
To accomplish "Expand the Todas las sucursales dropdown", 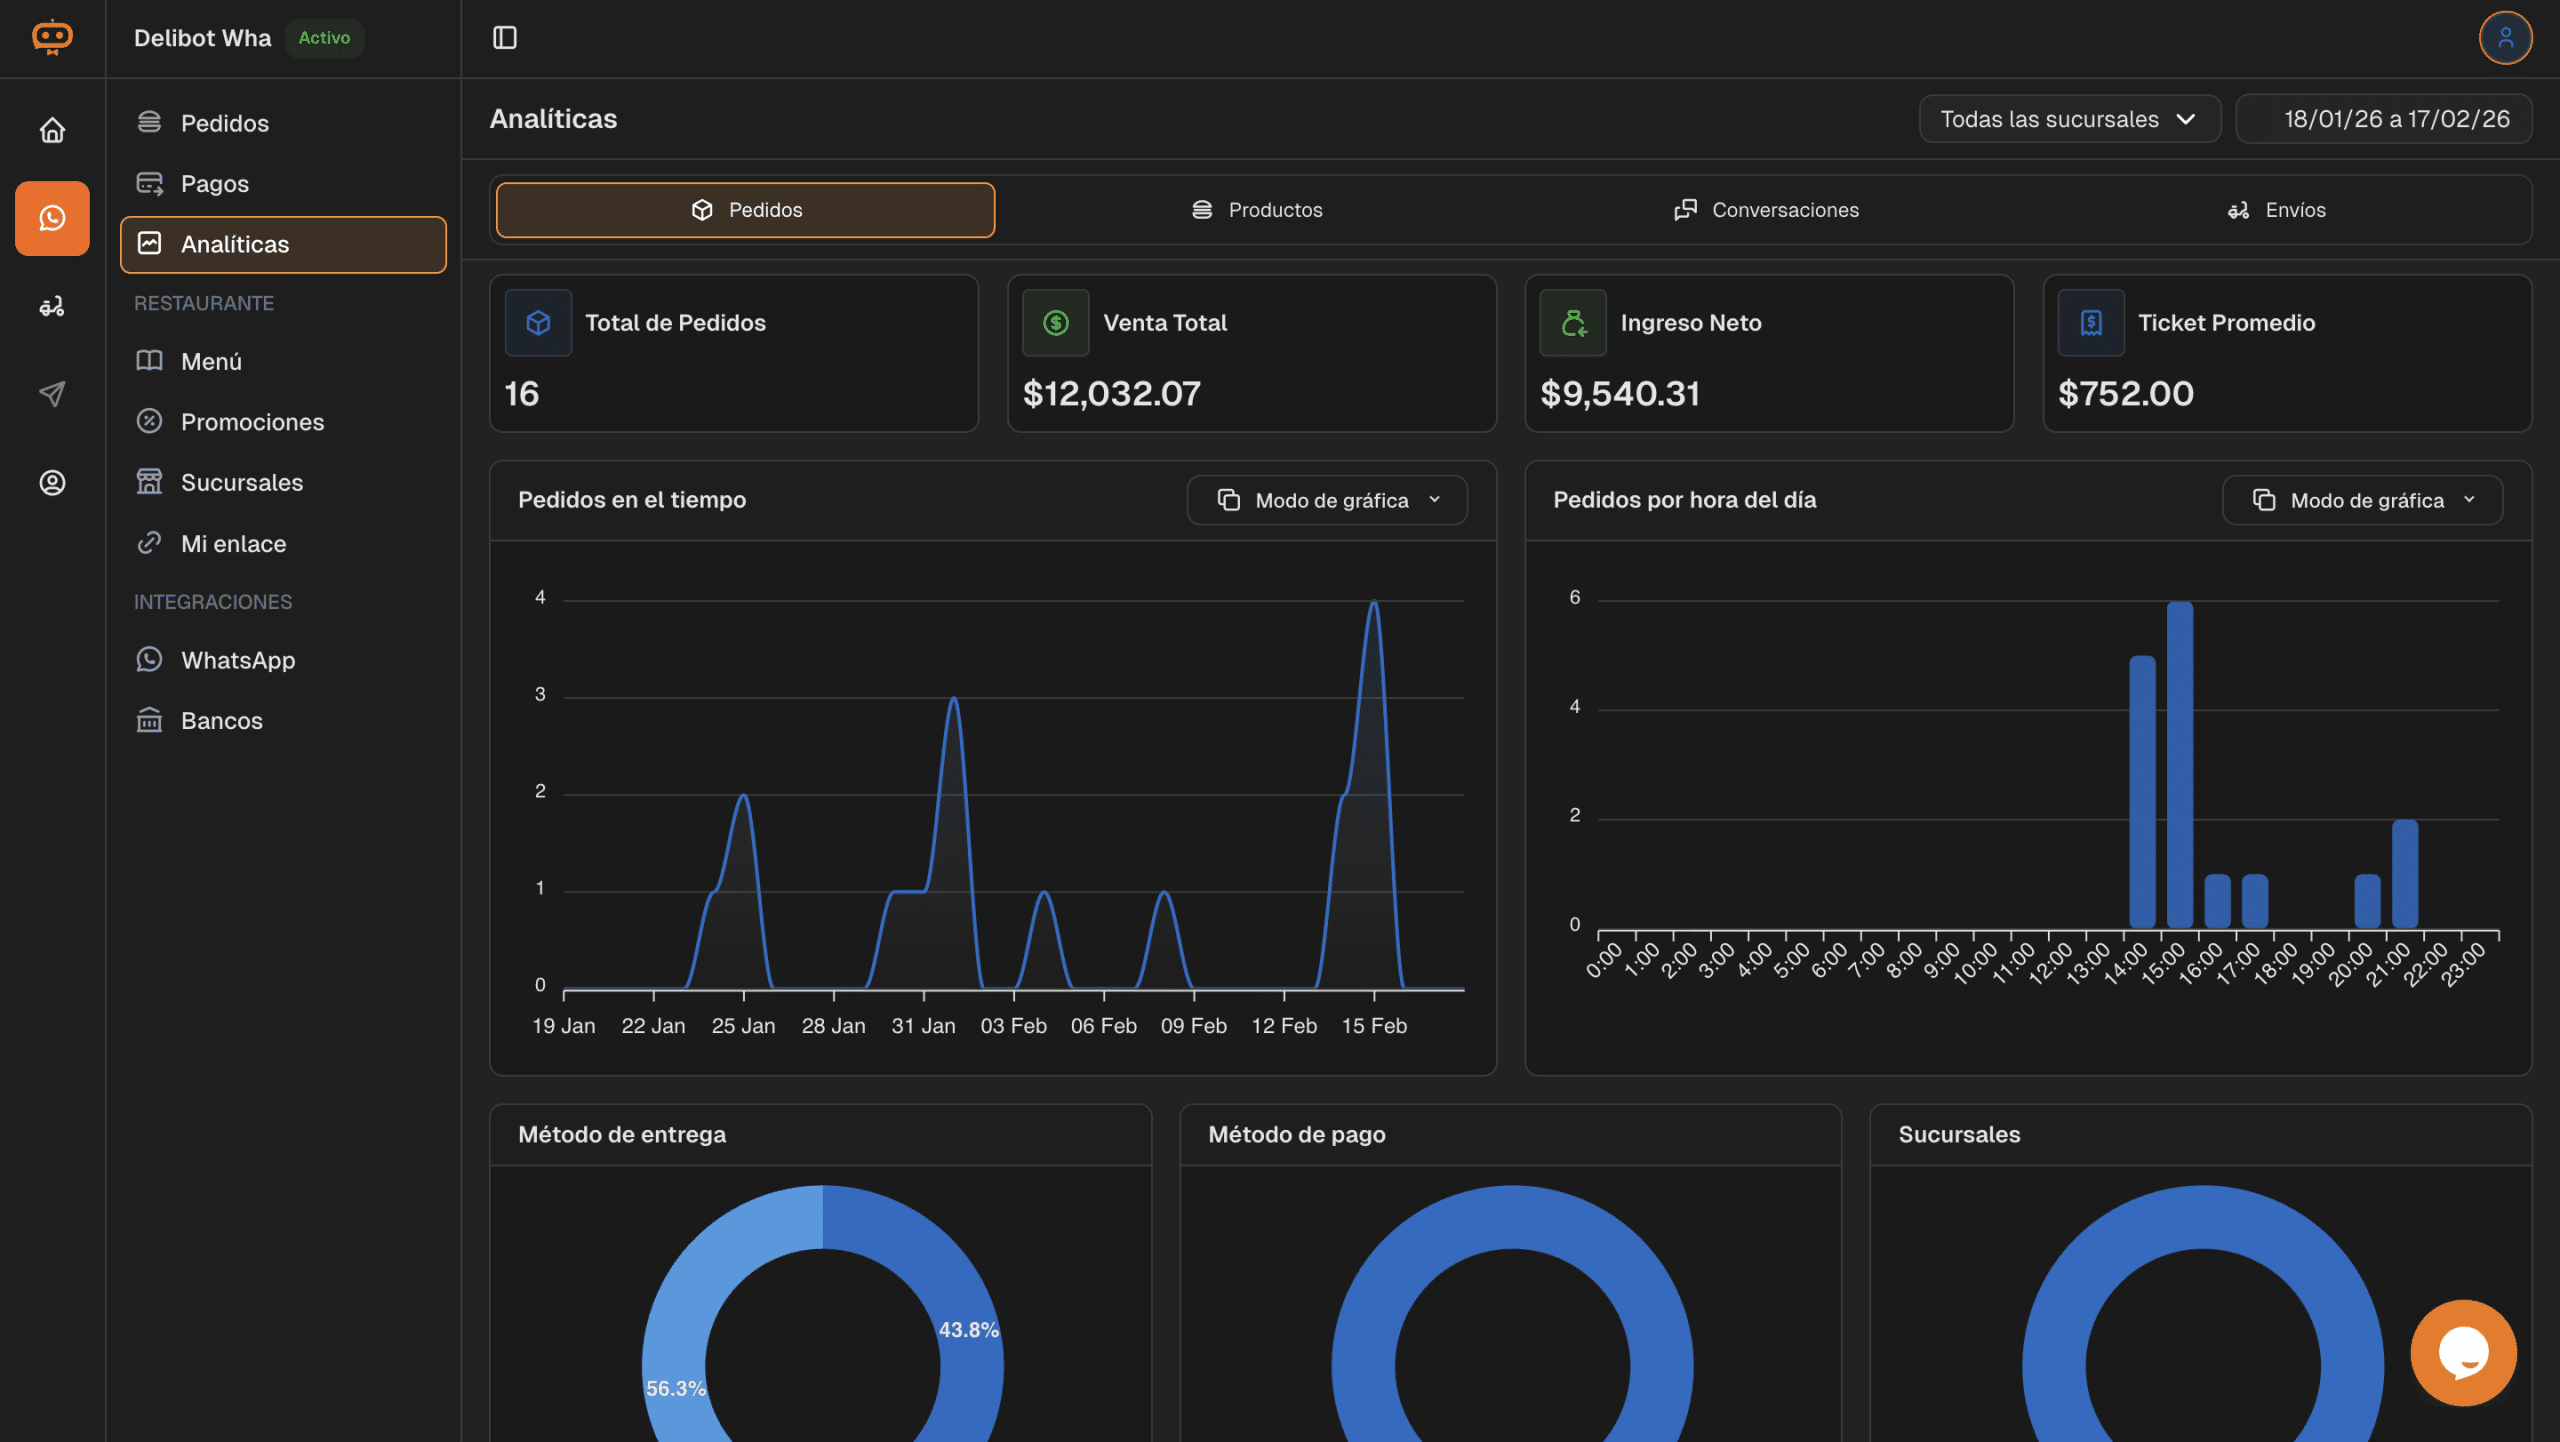I will [2069, 119].
